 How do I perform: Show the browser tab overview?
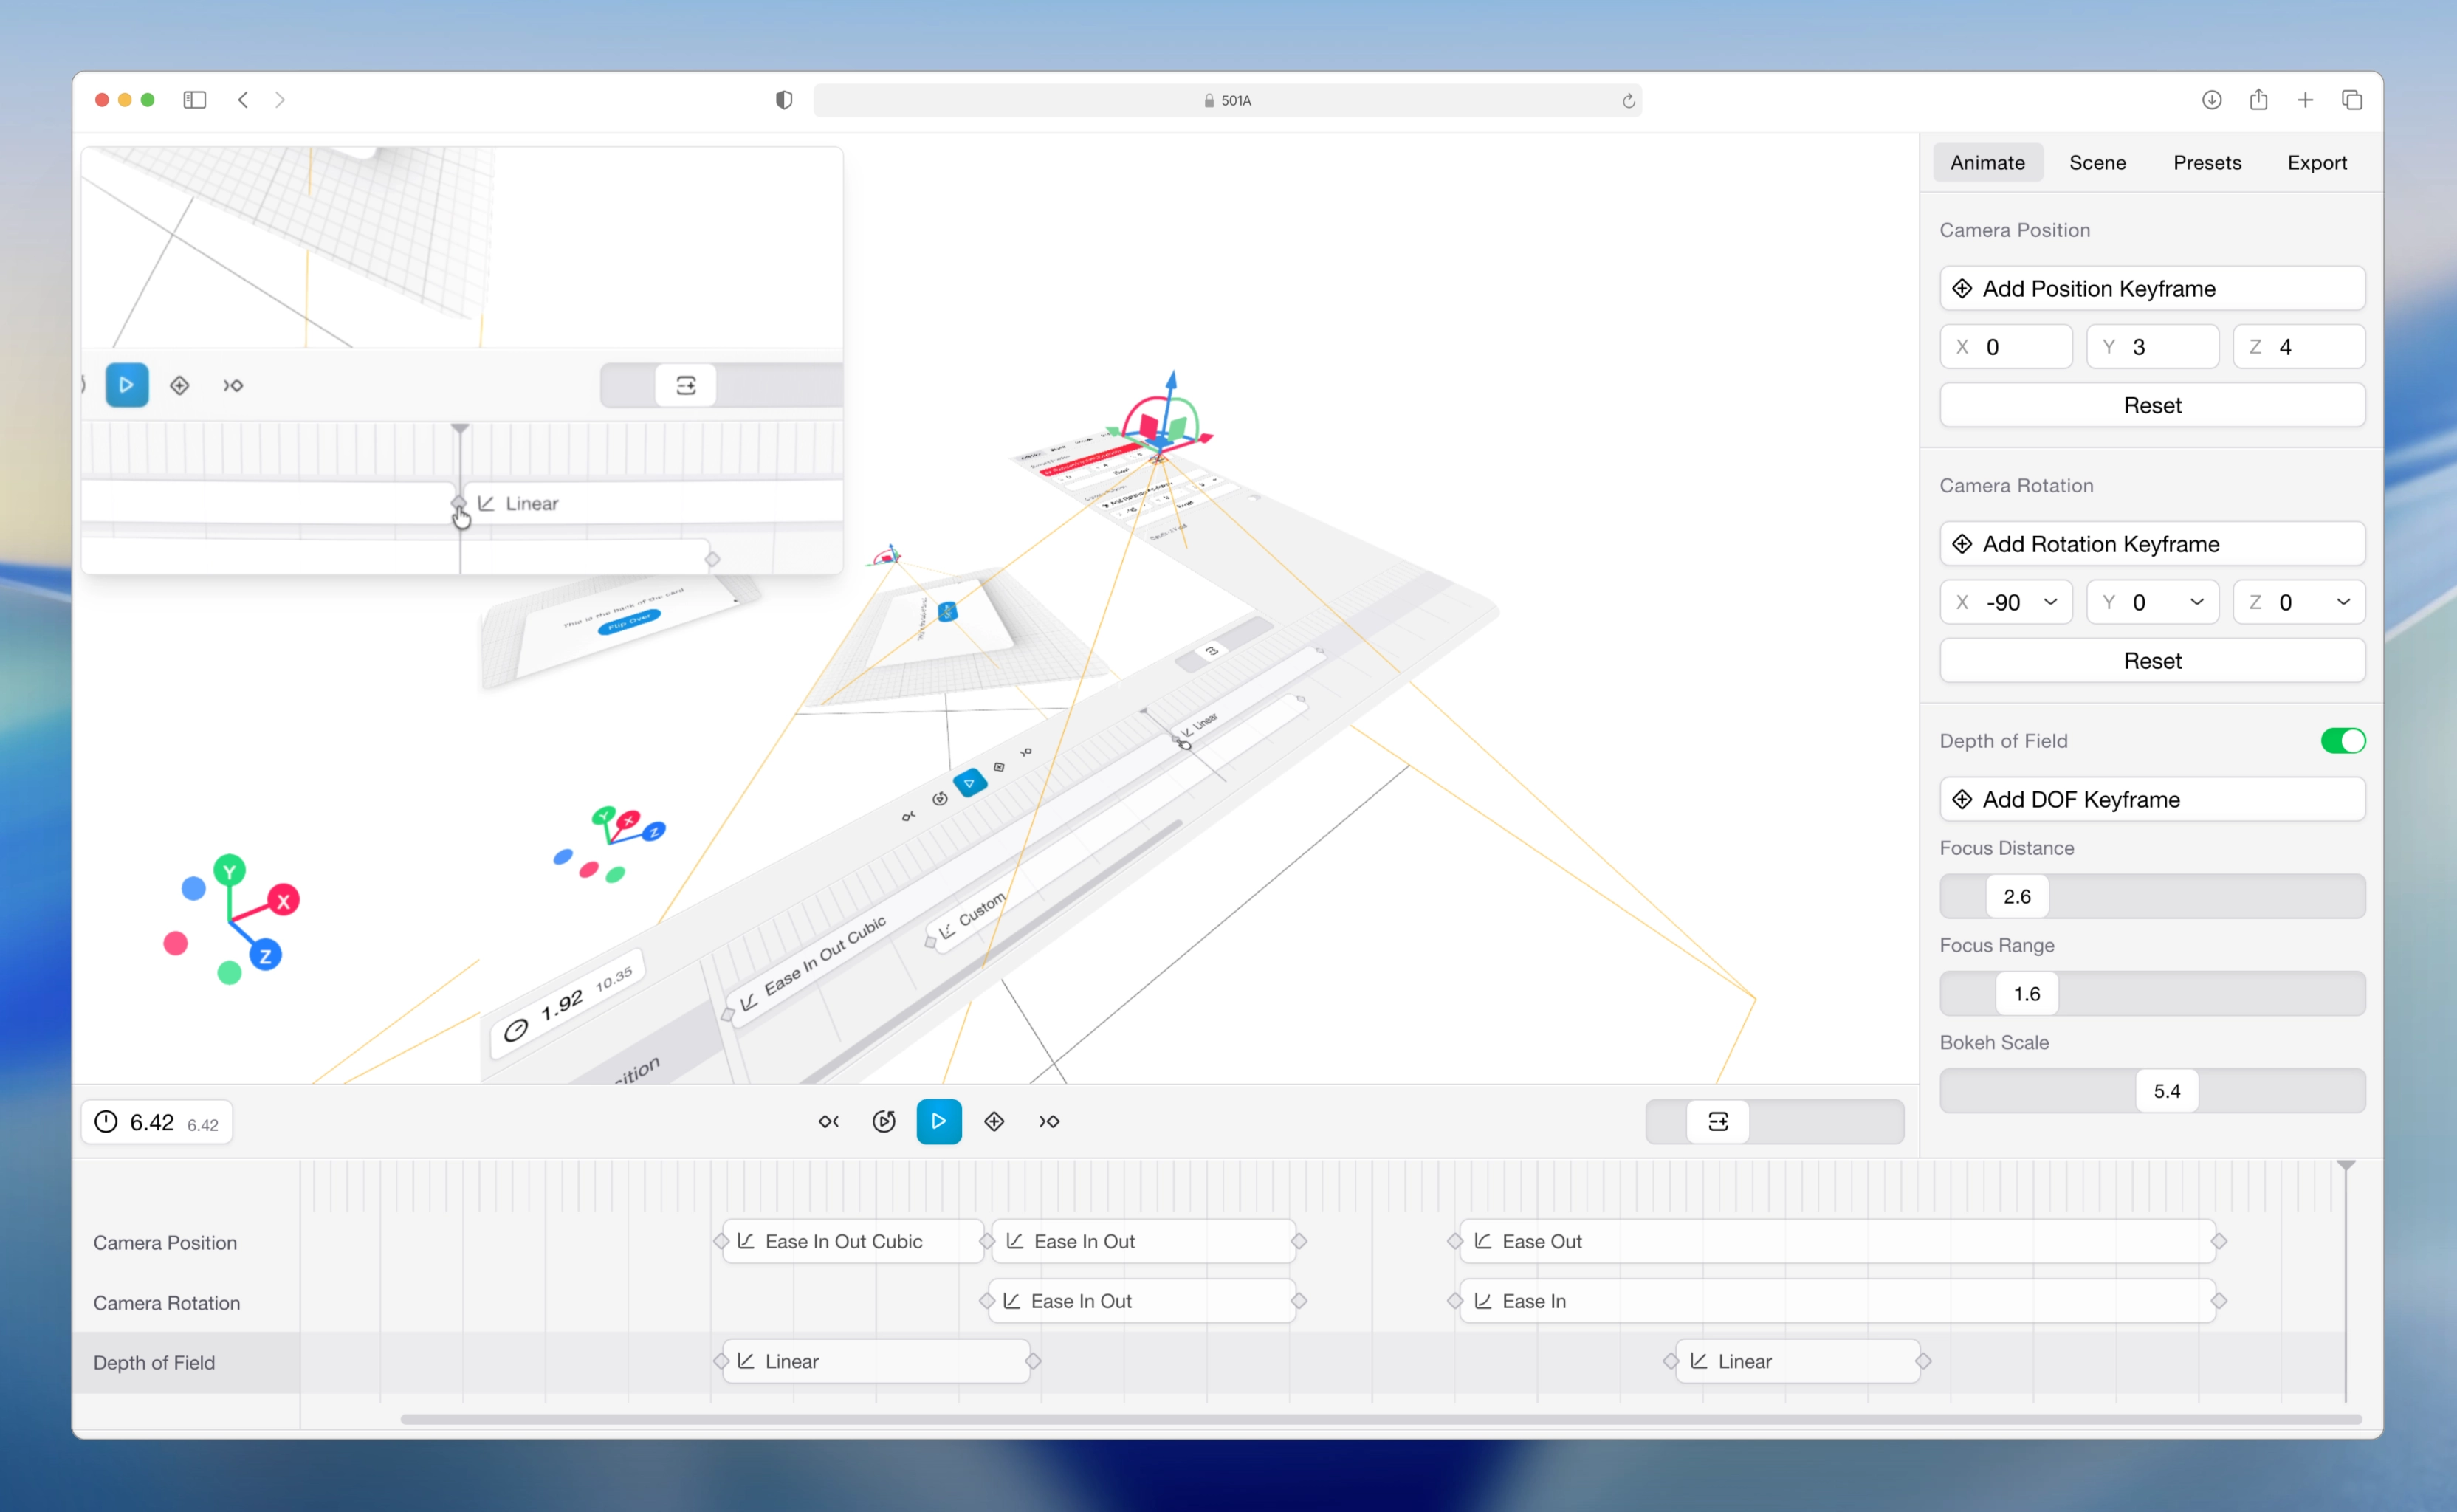pos(2352,100)
